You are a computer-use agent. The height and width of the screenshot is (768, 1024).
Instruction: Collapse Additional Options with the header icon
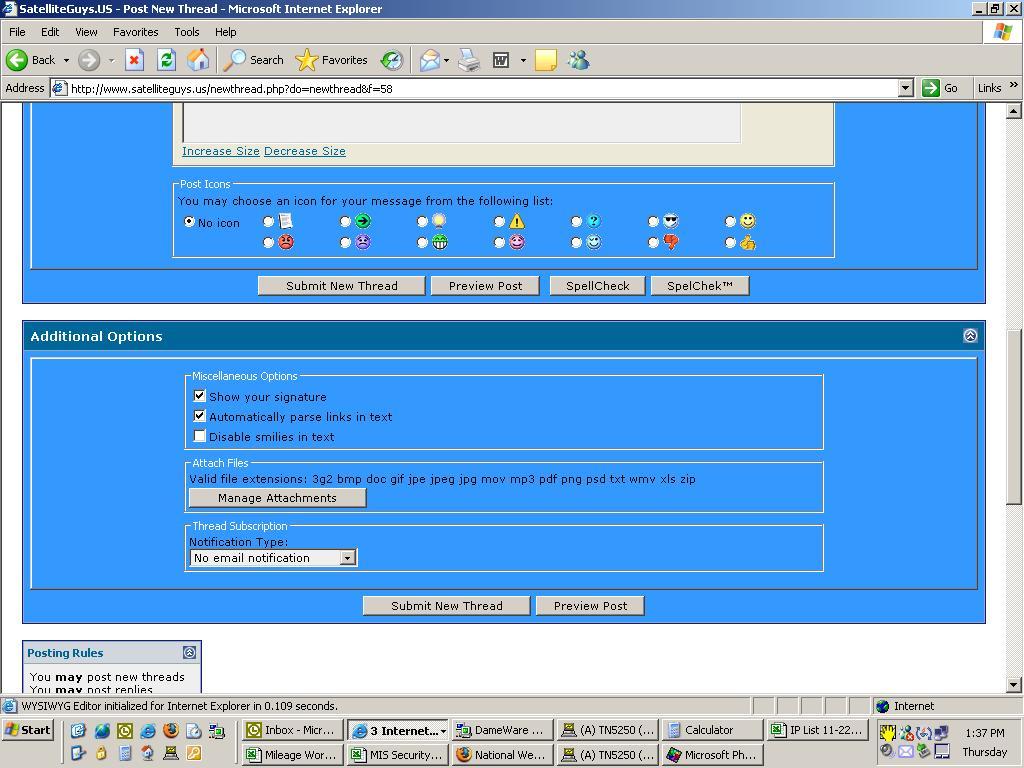click(x=970, y=336)
